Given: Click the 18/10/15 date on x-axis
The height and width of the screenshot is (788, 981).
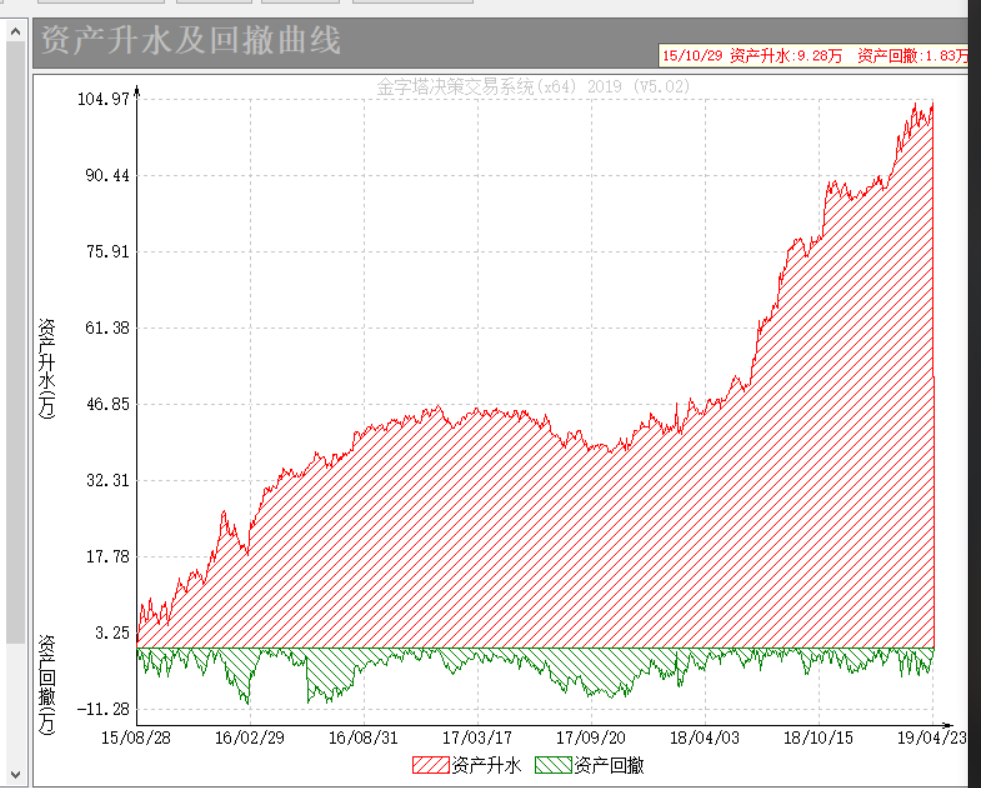Looking at the screenshot, I should [x=819, y=738].
